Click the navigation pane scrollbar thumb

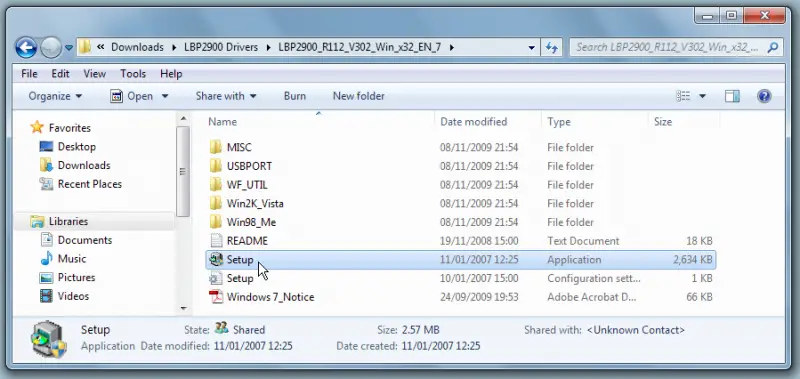pyautogui.click(x=184, y=171)
